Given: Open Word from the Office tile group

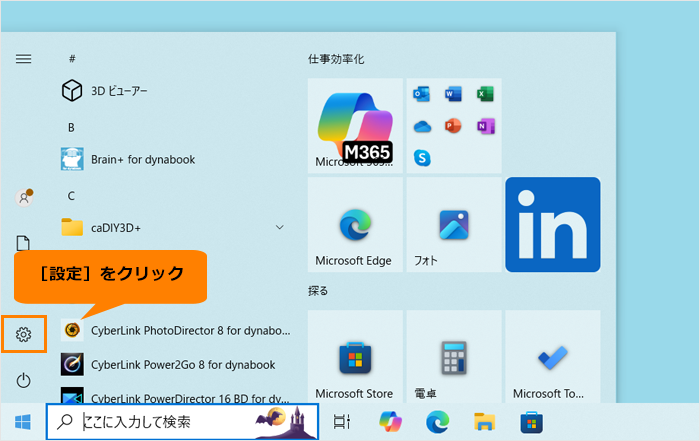Looking at the screenshot, I should coord(453,94).
